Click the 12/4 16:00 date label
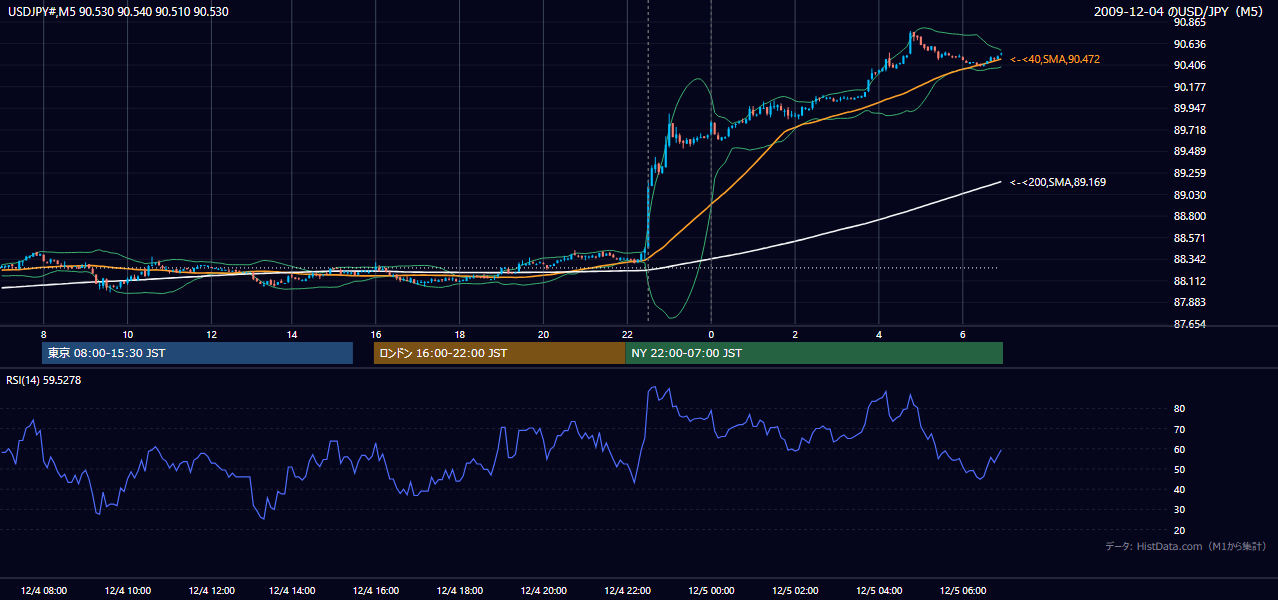Viewport: 1278px width, 600px height. pos(376,591)
